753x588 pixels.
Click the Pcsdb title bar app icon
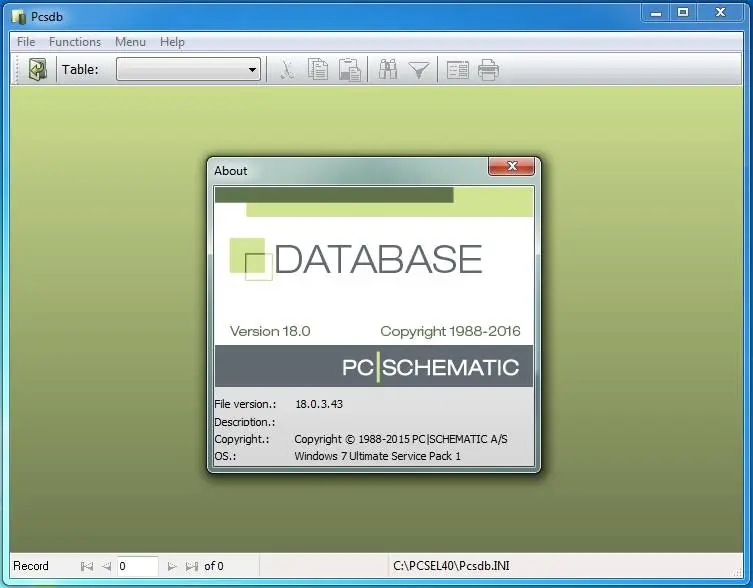pos(18,17)
